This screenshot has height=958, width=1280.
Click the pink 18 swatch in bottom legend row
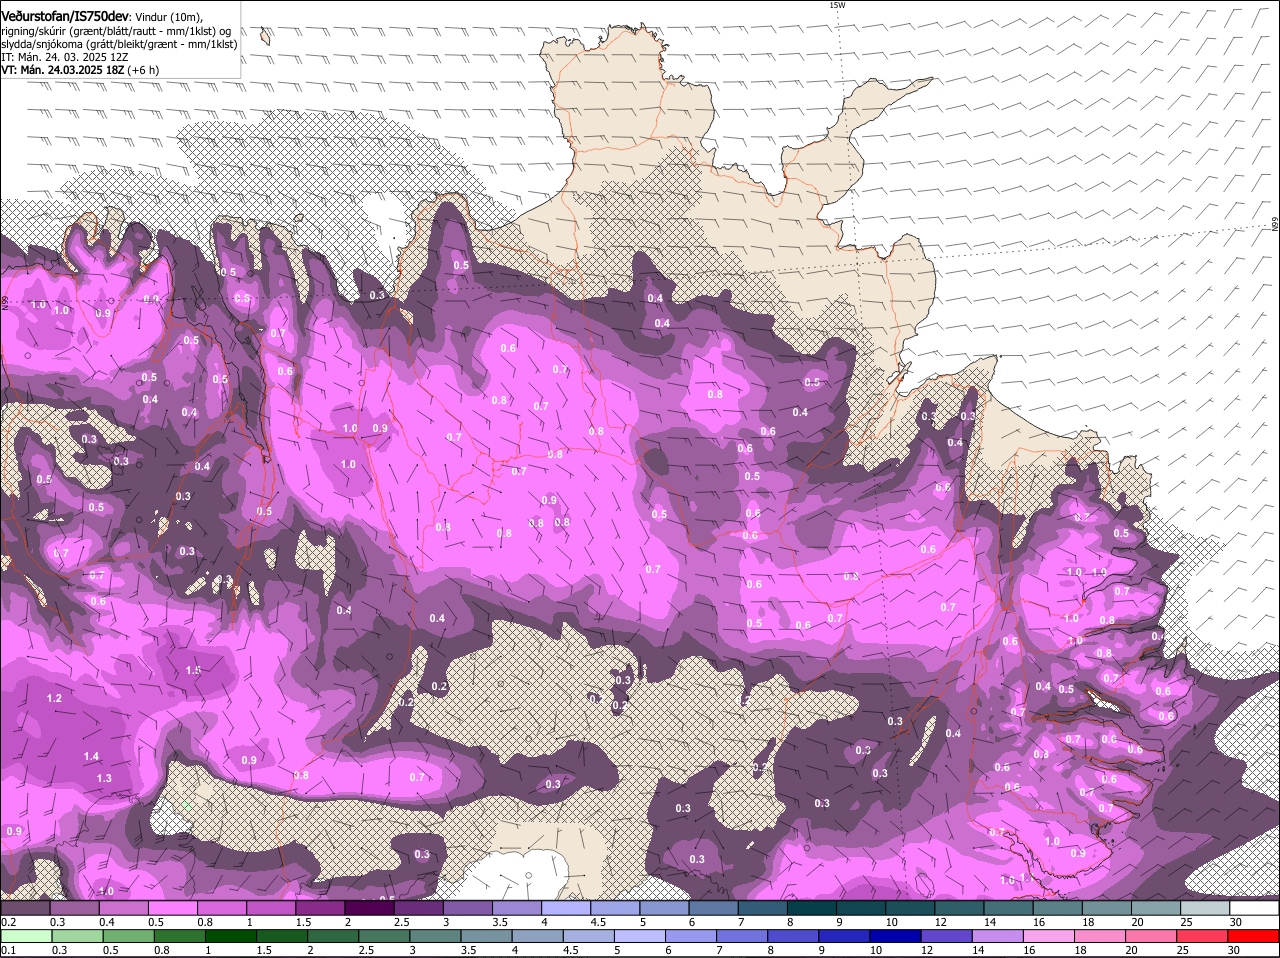(1101, 936)
